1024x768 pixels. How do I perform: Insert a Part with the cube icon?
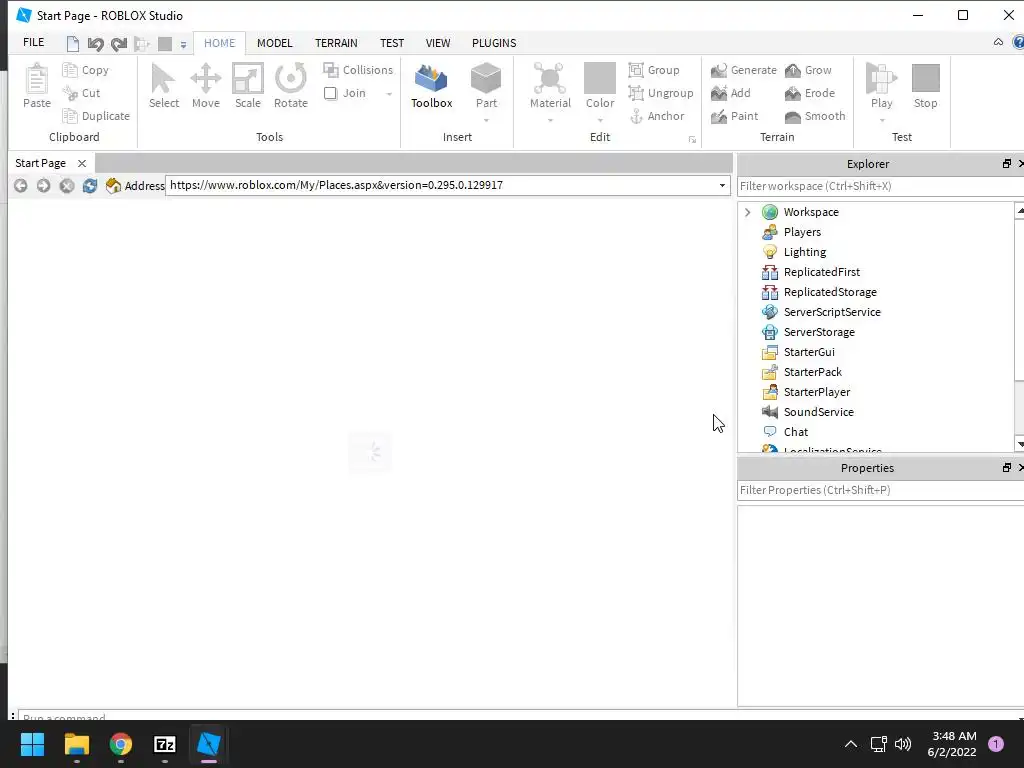point(486,79)
